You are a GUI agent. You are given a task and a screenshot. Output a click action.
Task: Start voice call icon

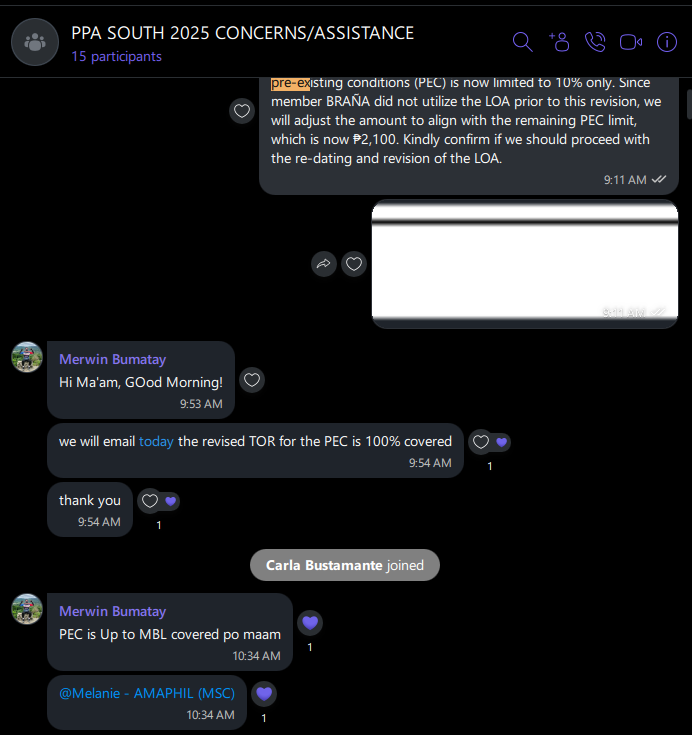click(x=595, y=42)
